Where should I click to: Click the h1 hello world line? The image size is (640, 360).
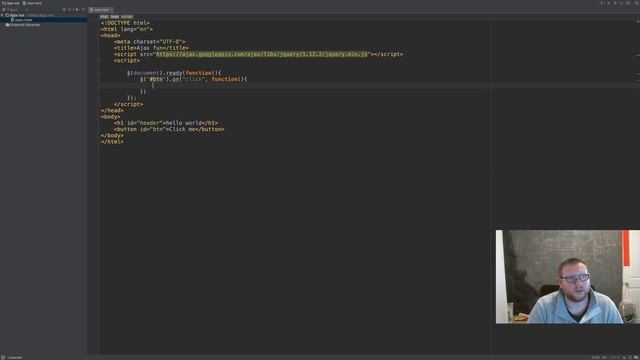click(x=166, y=123)
